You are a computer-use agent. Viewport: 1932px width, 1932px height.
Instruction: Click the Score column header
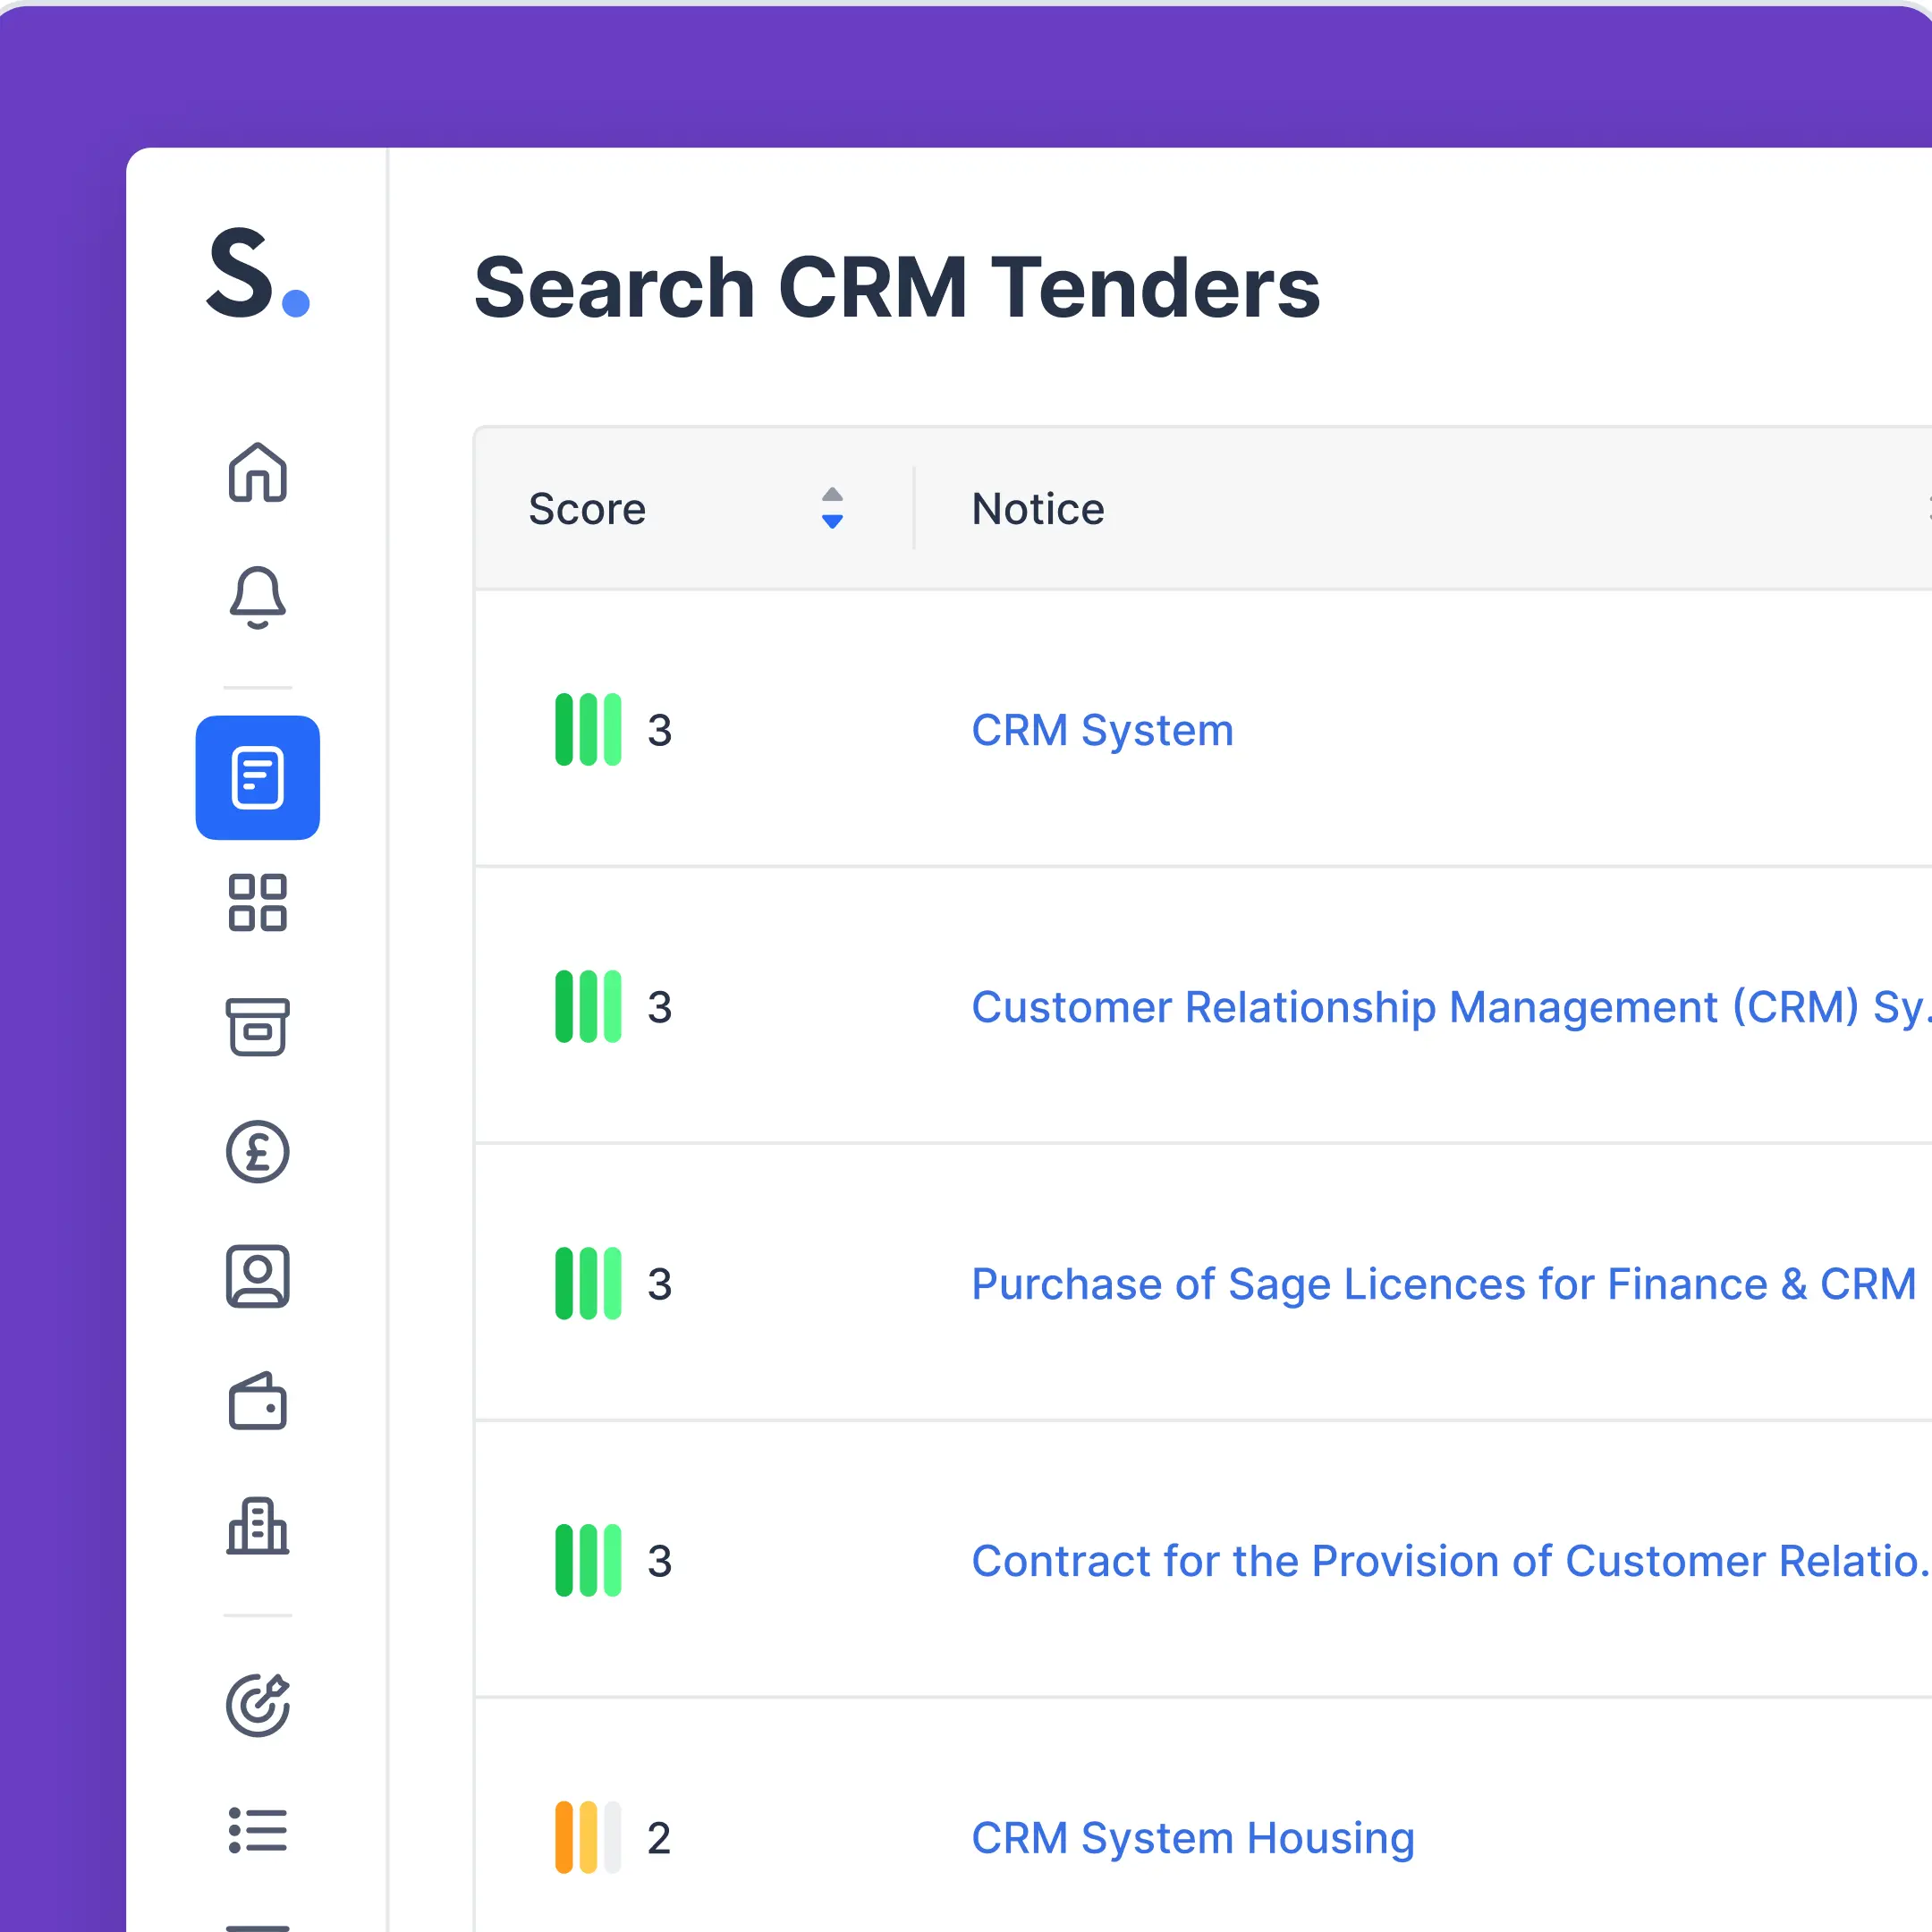[x=587, y=509]
